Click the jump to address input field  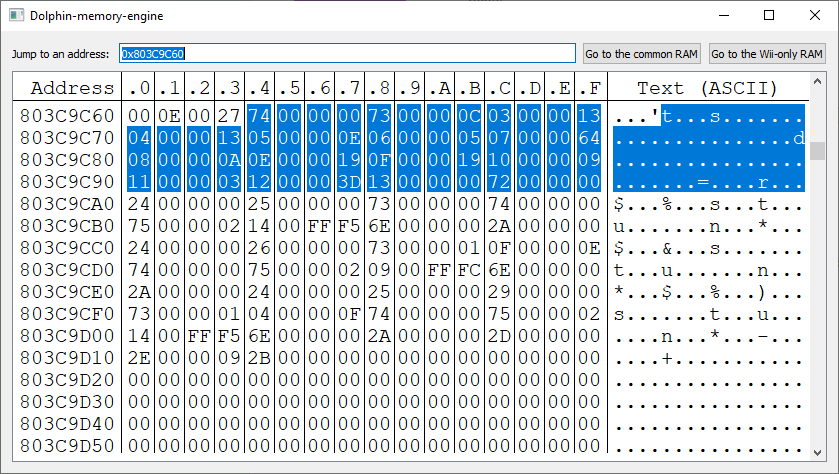pyautogui.click(x=347, y=53)
